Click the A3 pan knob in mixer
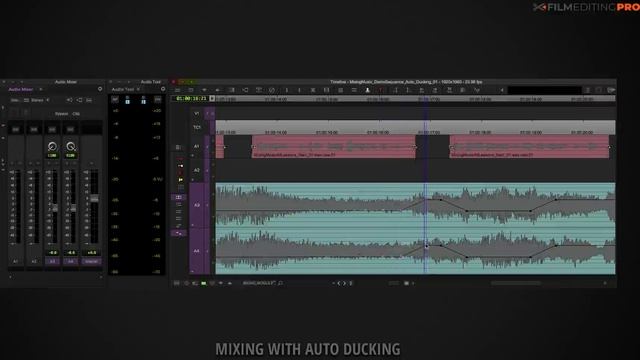The height and width of the screenshot is (360, 640). coord(52,146)
